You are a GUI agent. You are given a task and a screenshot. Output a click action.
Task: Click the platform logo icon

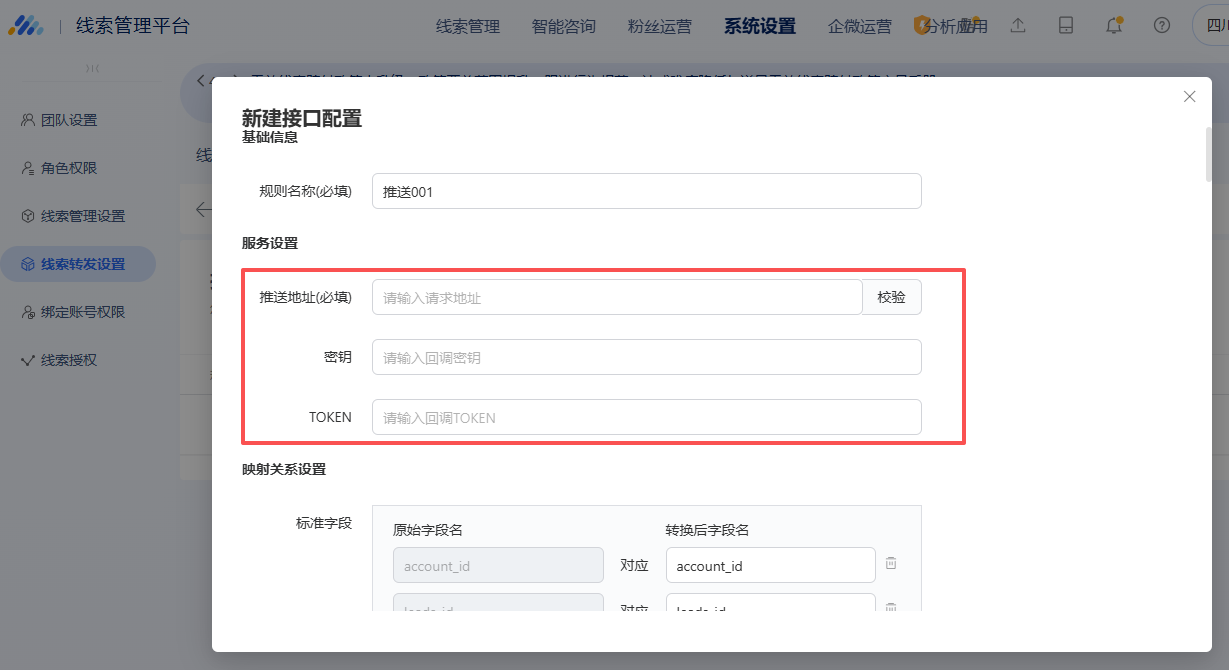(26, 26)
